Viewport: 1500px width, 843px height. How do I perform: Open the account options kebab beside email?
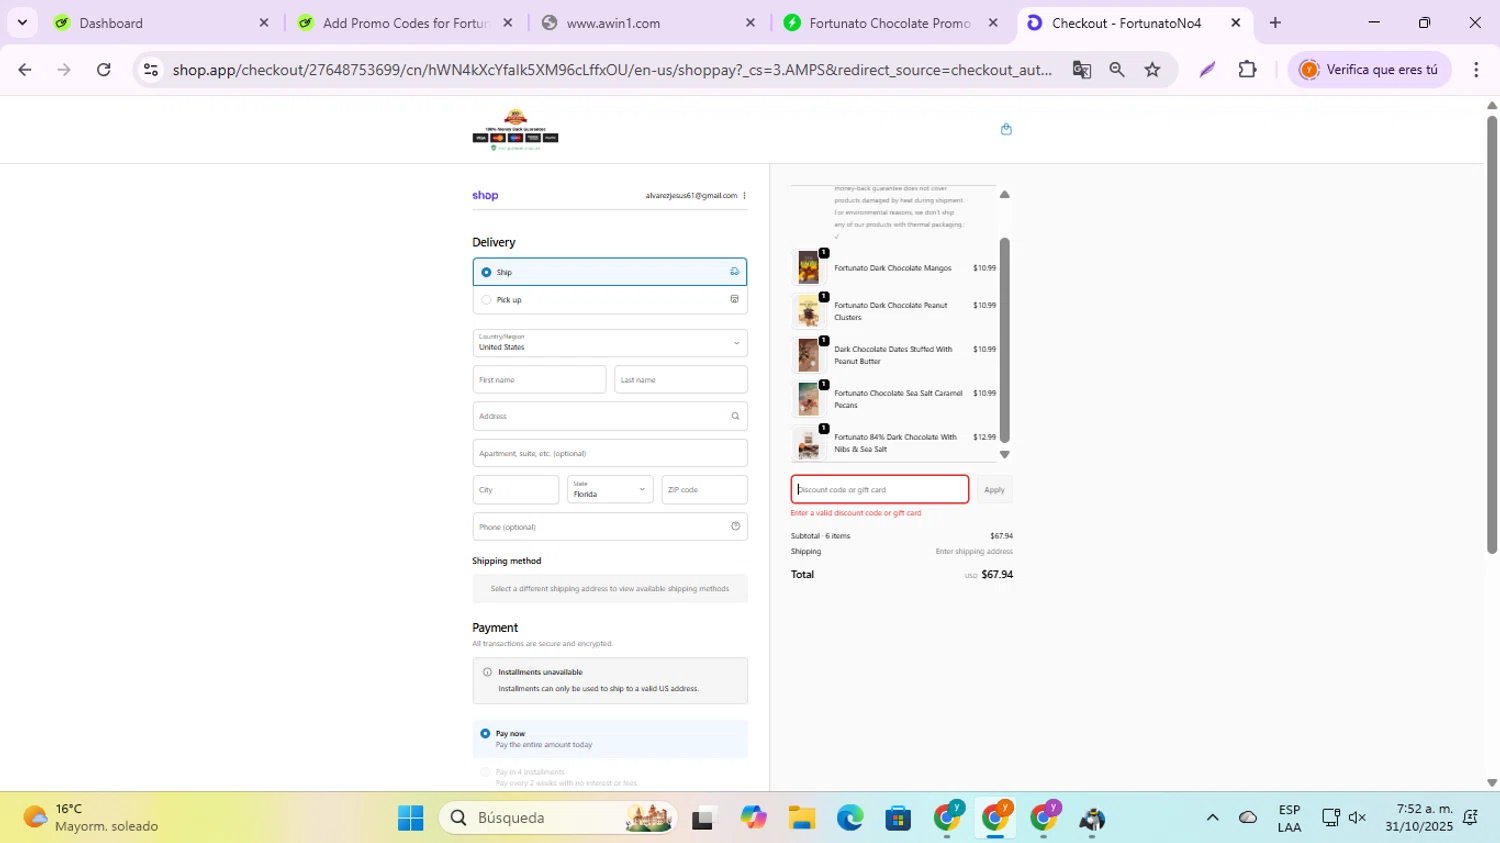[x=744, y=196]
